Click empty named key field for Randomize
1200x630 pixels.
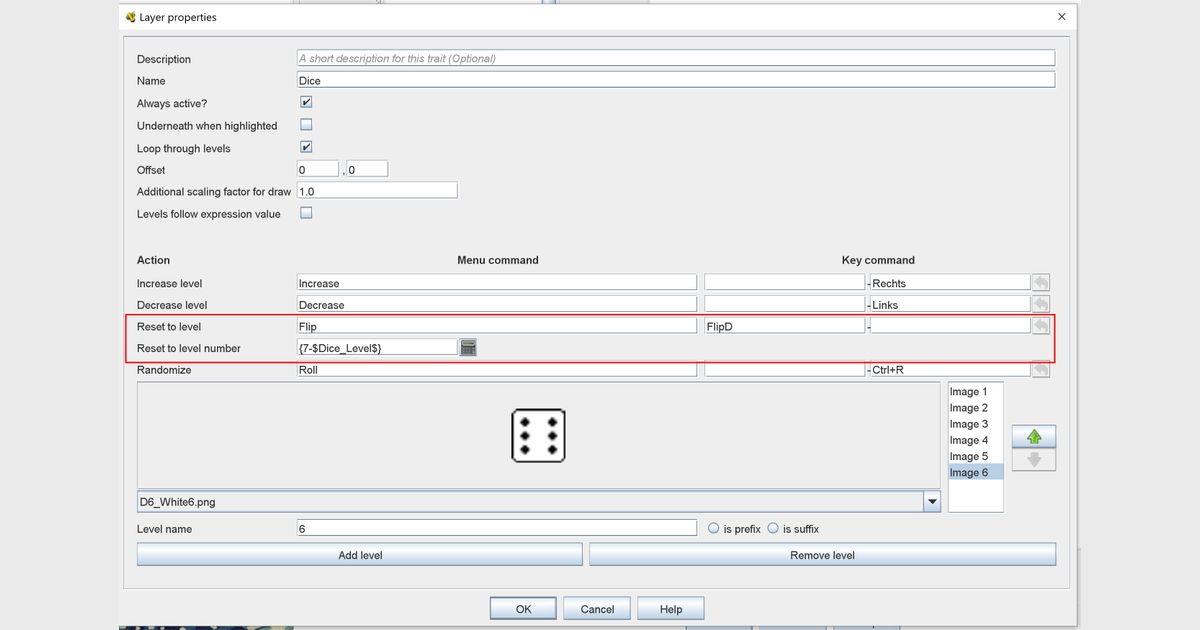point(785,370)
